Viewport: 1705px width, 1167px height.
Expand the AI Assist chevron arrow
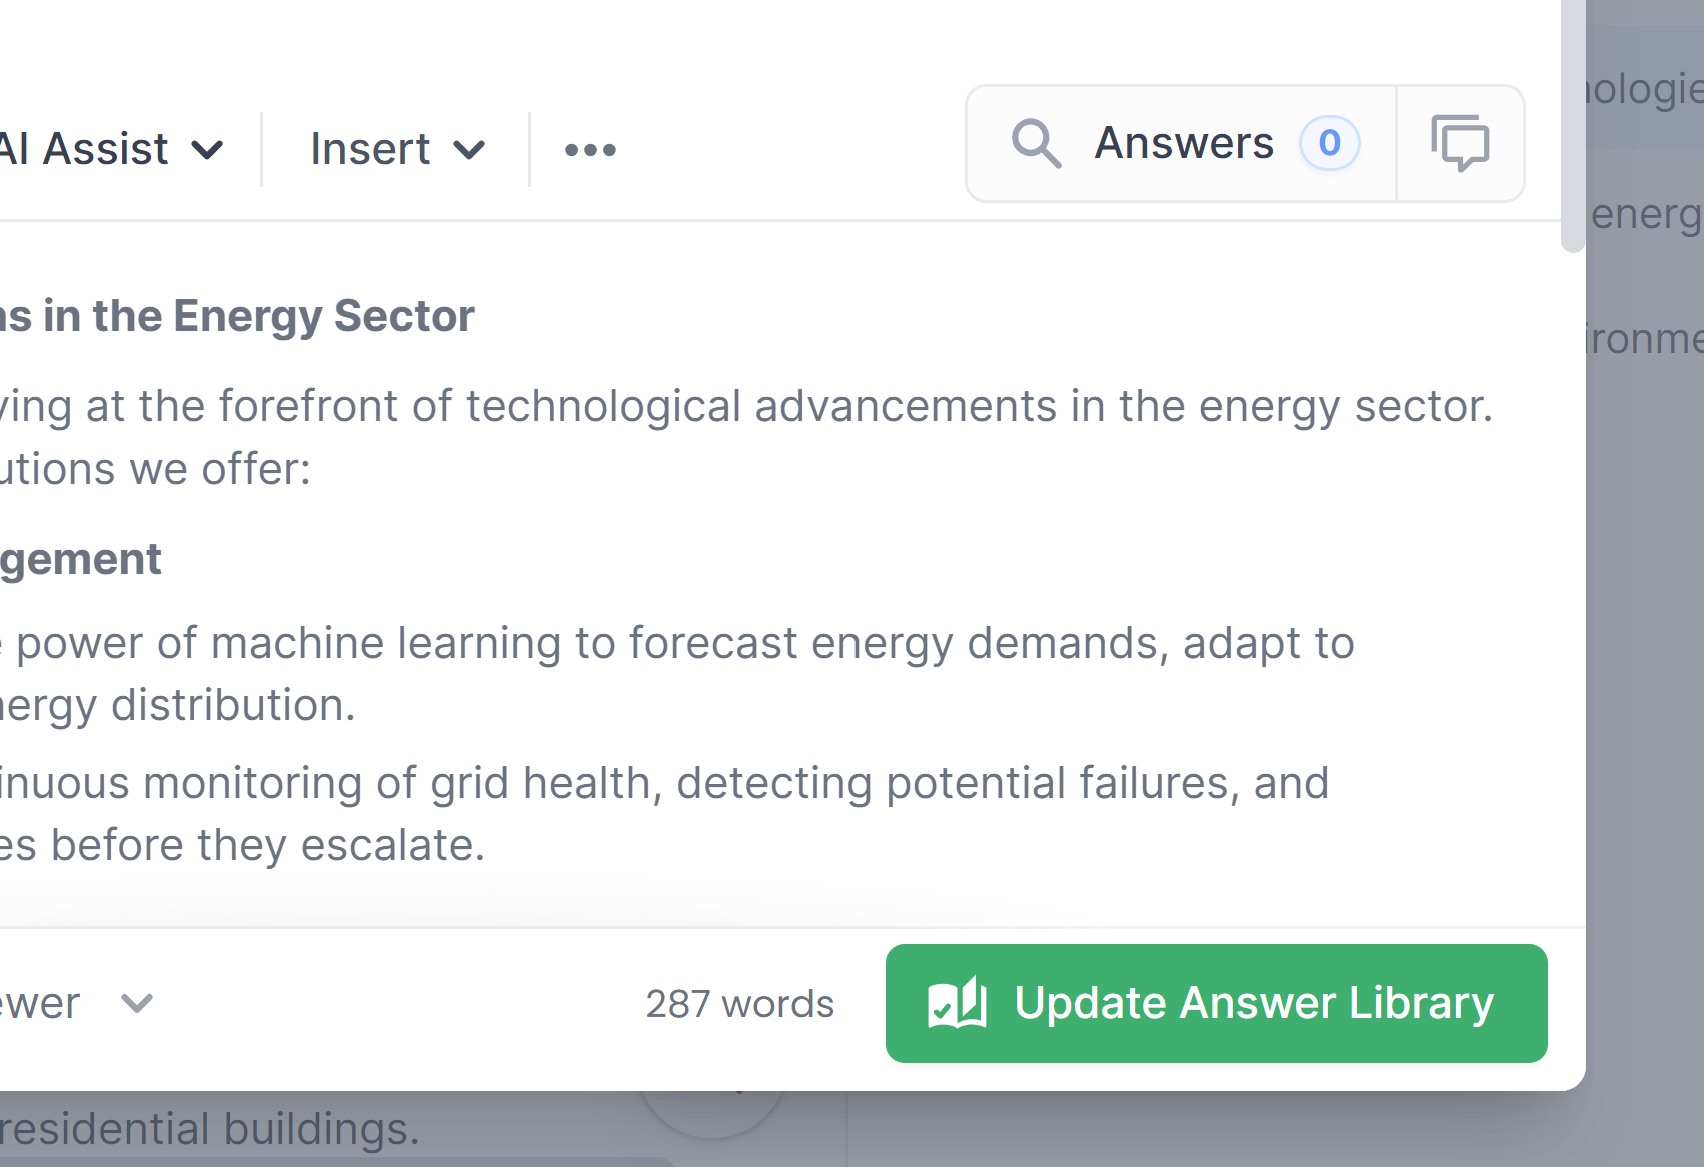tap(207, 150)
